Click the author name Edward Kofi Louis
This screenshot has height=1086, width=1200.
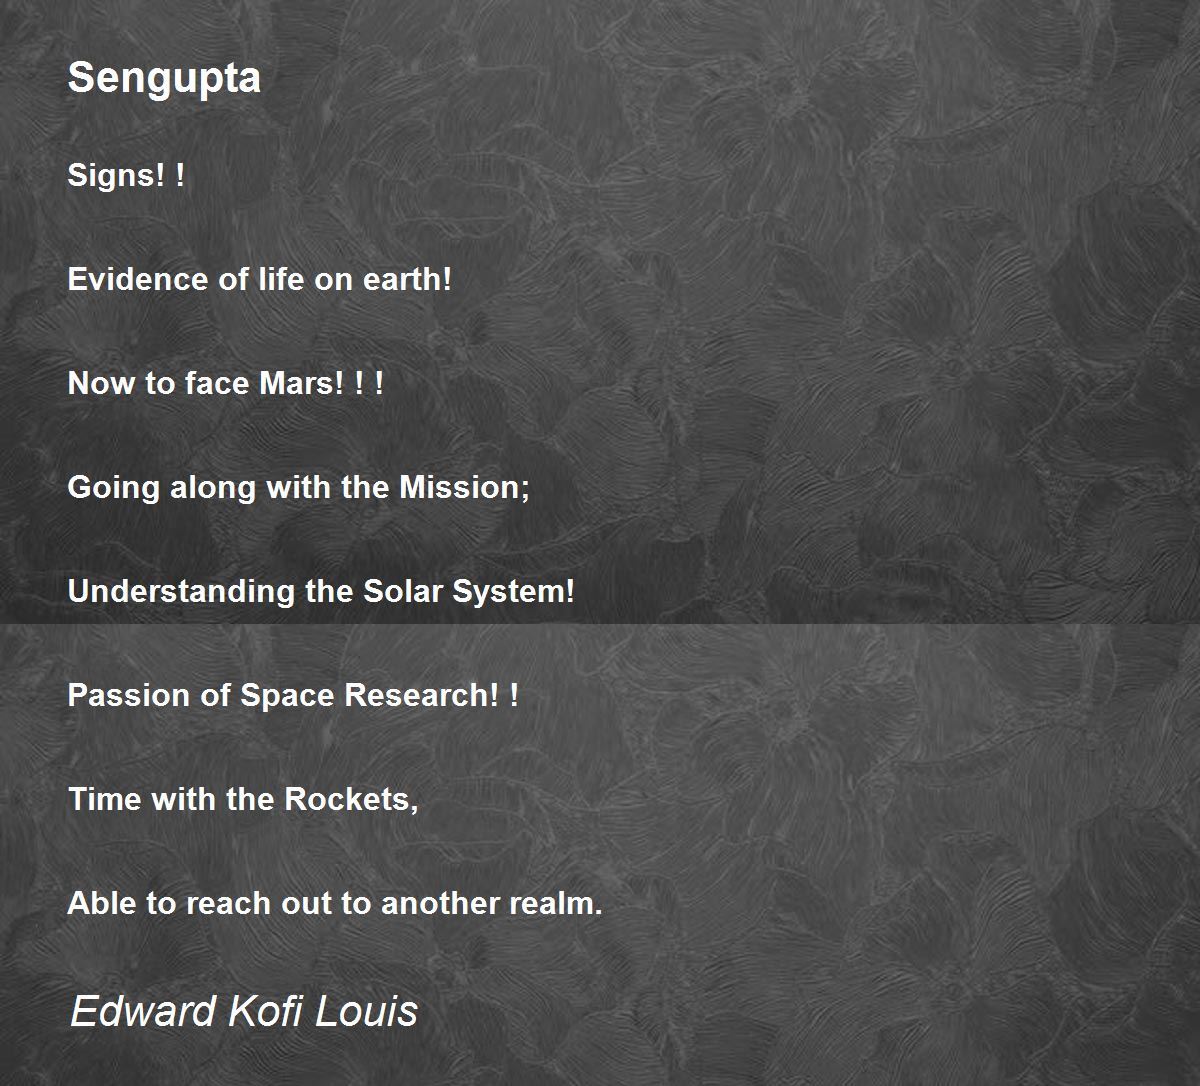[x=243, y=1011]
